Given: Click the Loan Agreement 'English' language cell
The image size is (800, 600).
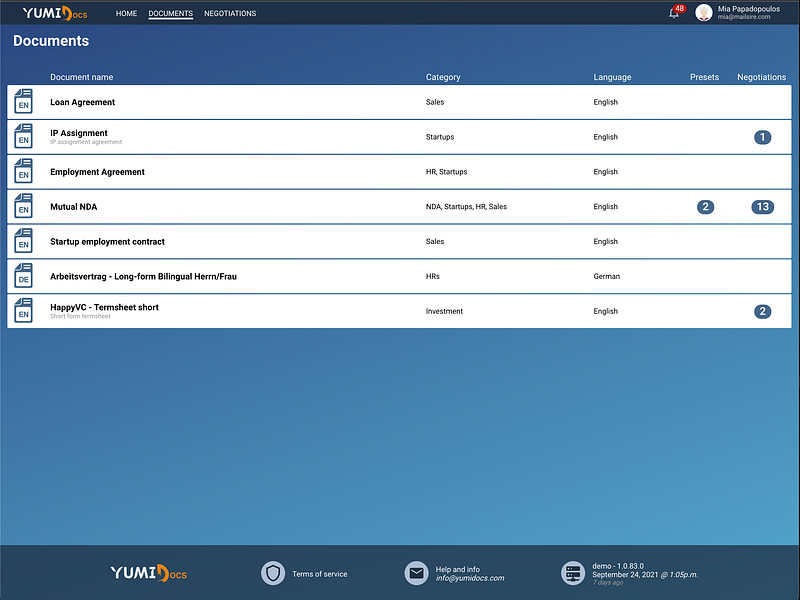Looking at the screenshot, I should [605, 102].
